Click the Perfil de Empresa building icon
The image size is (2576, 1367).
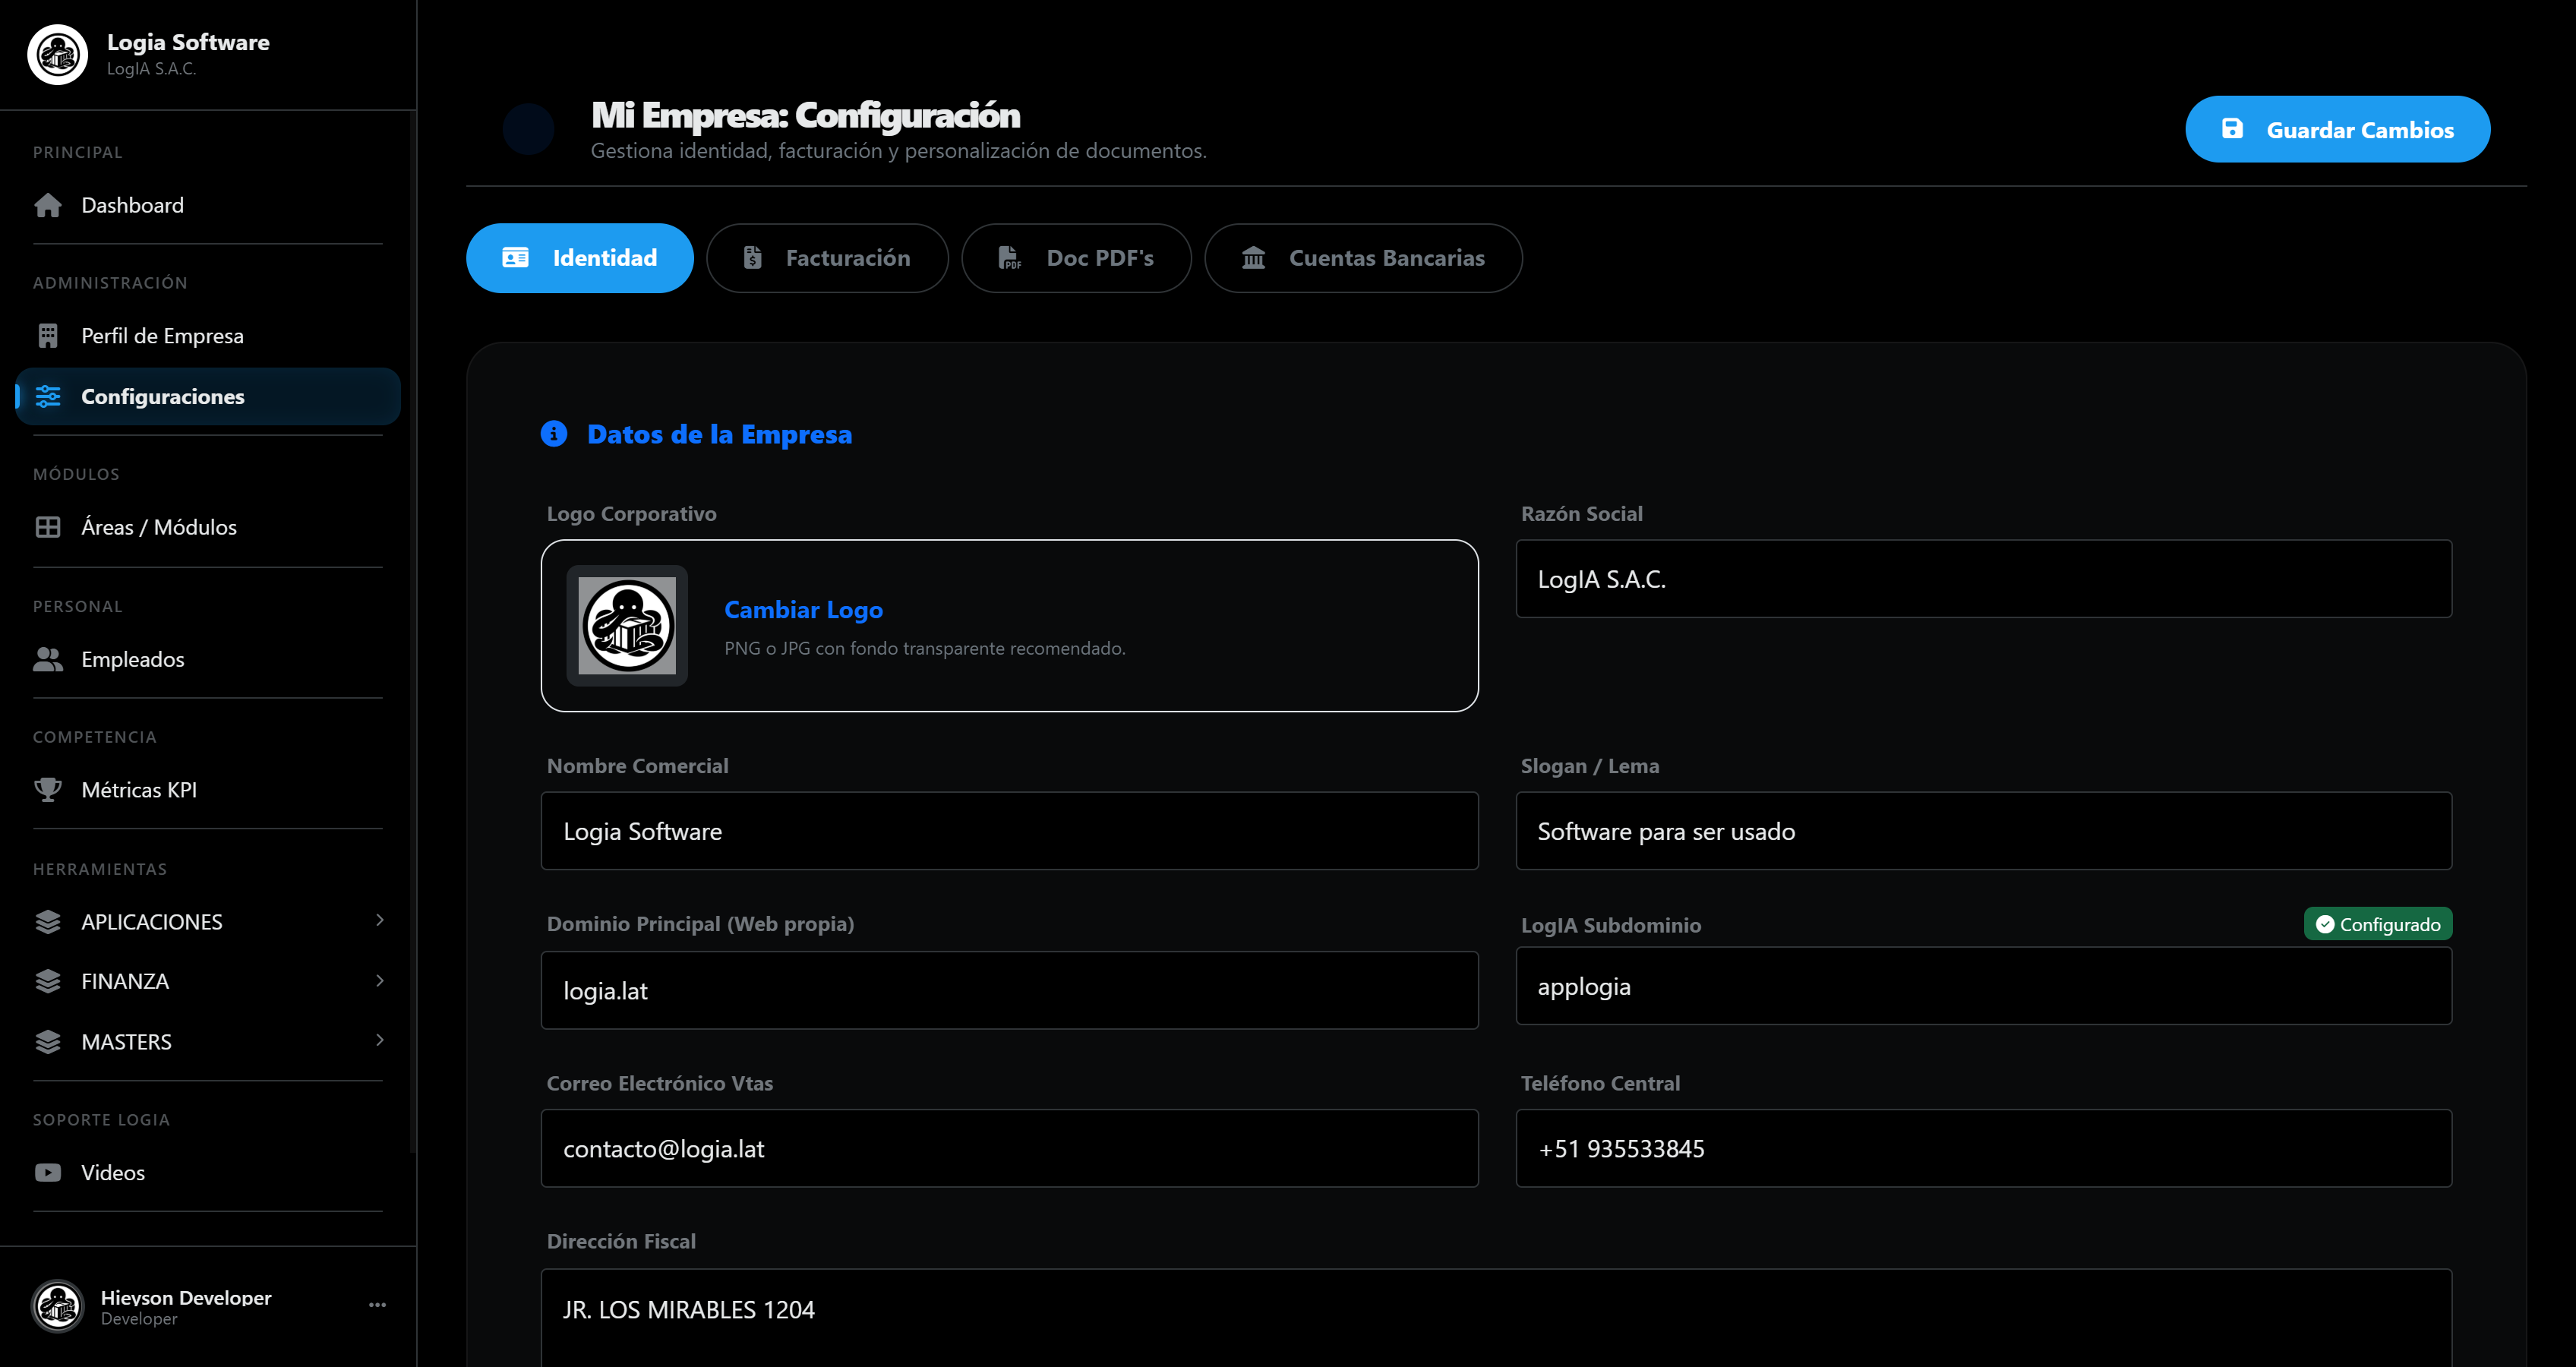click(48, 336)
